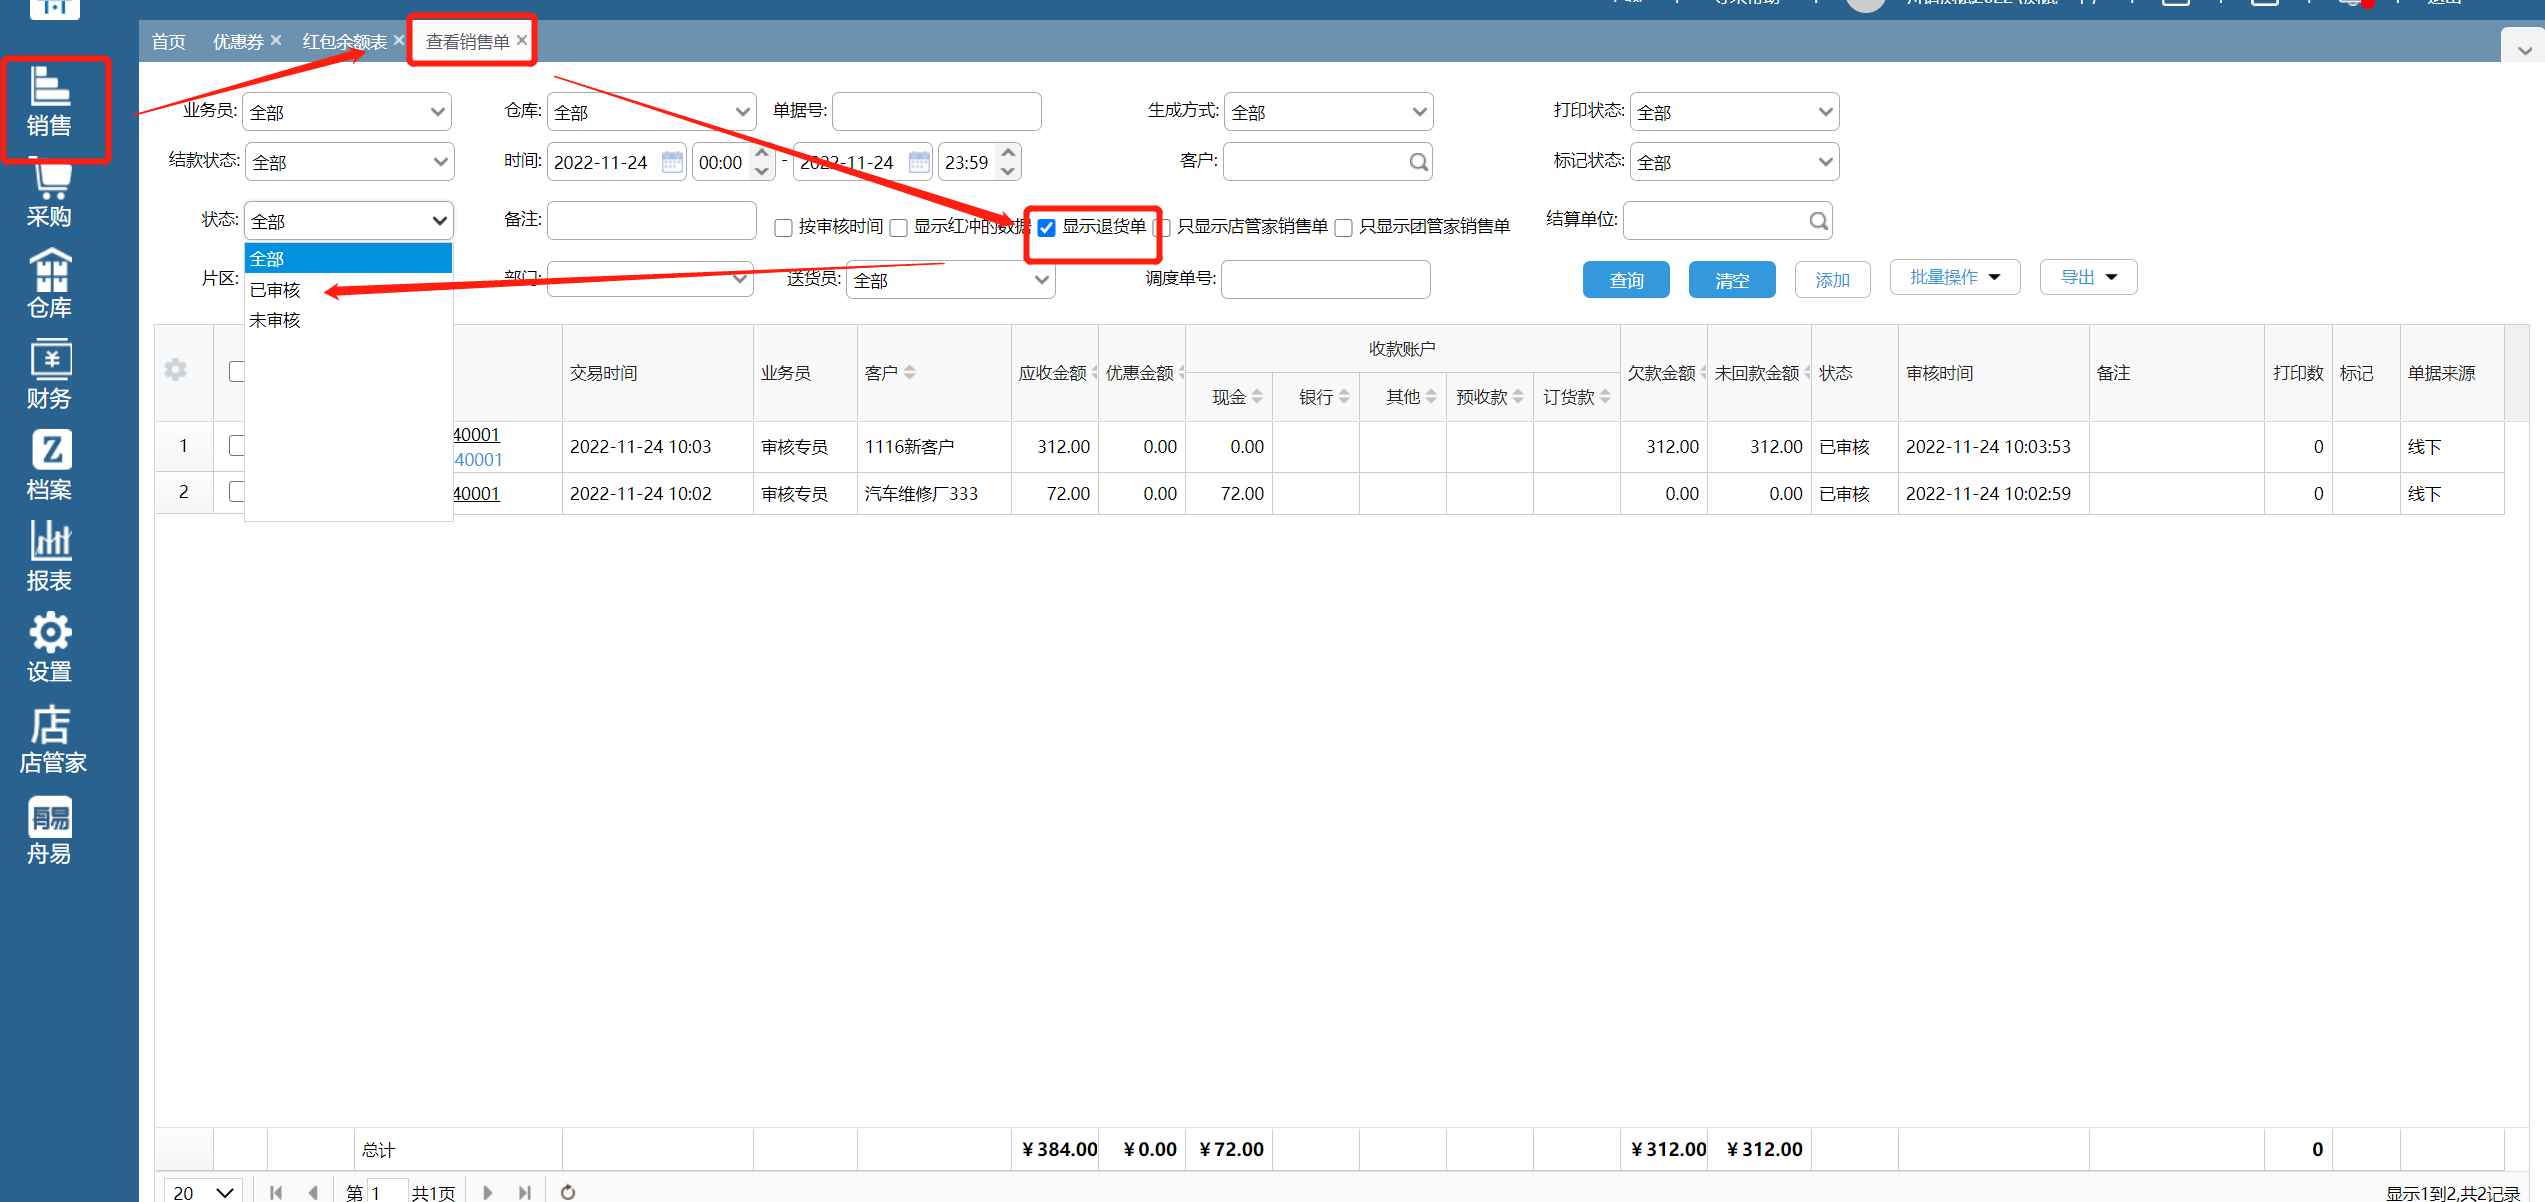Select 已审核 in the status list
Screen dimensions: 2545x1202
(348, 290)
